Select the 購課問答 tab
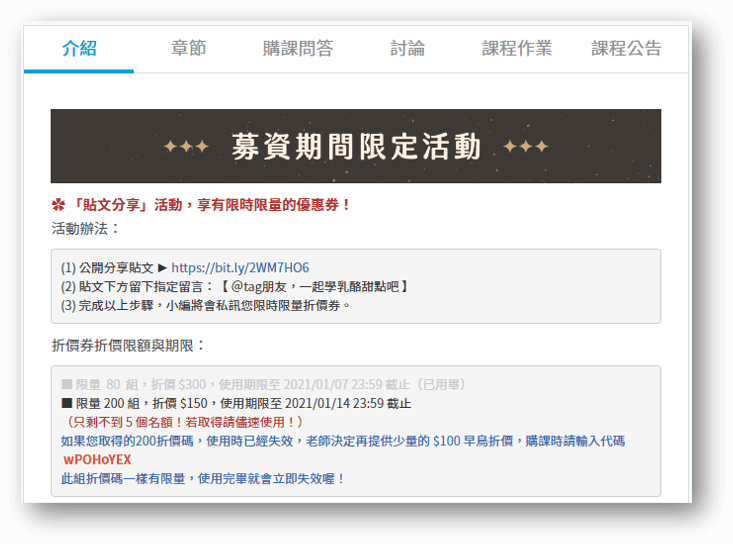 click(x=298, y=48)
